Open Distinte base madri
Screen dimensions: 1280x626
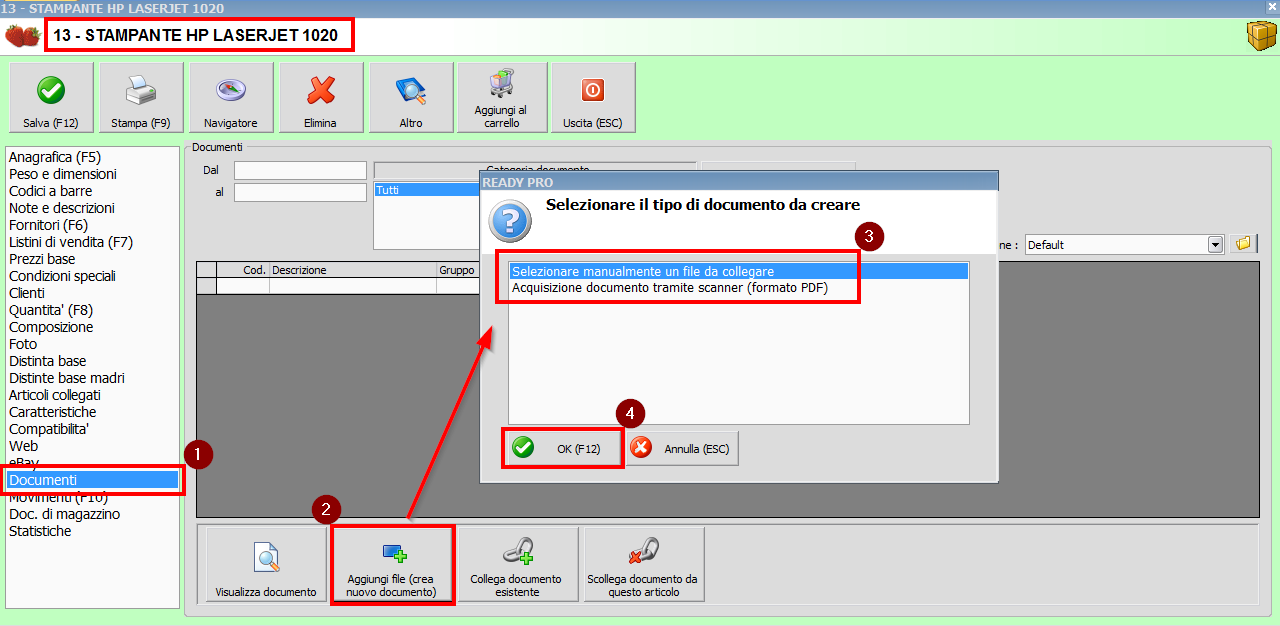[x=67, y=378]
